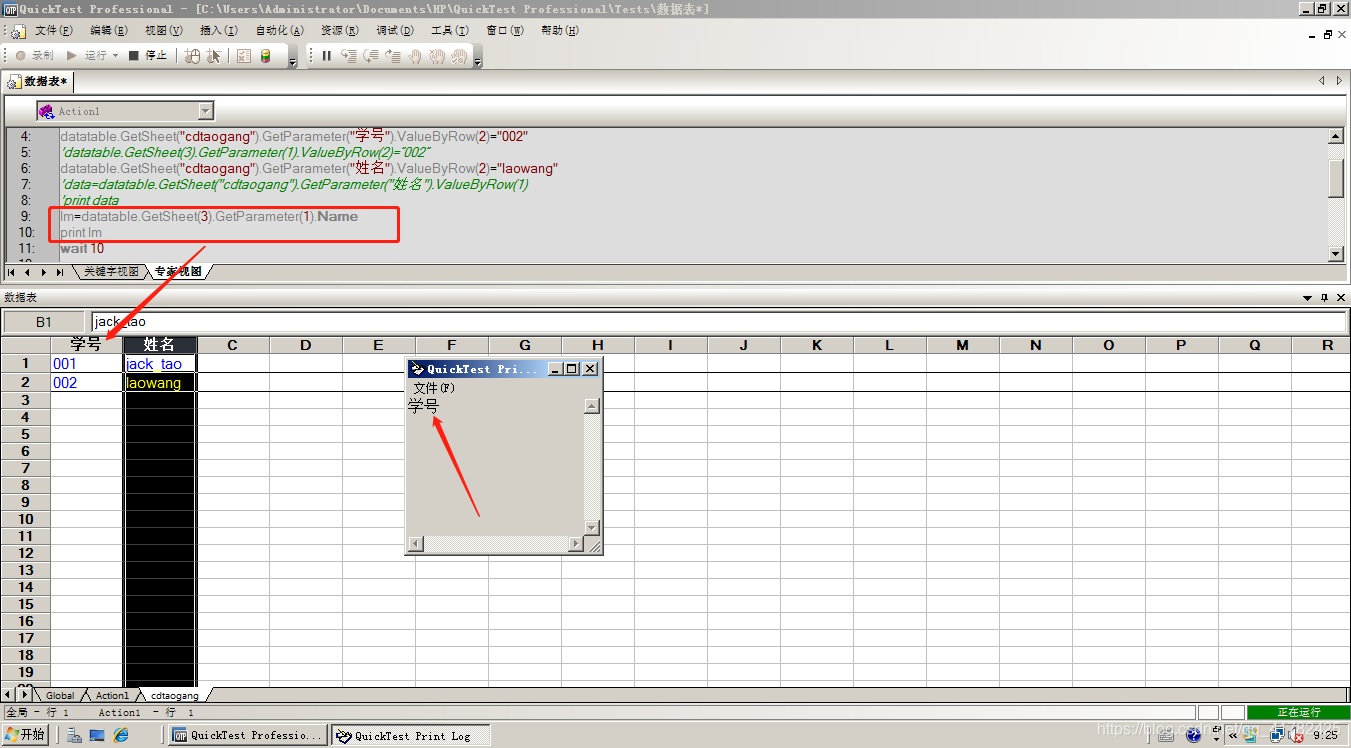Screen dimensions: 1351x748
Task: Click the data table formula input field
Action: tap(719, 322)
